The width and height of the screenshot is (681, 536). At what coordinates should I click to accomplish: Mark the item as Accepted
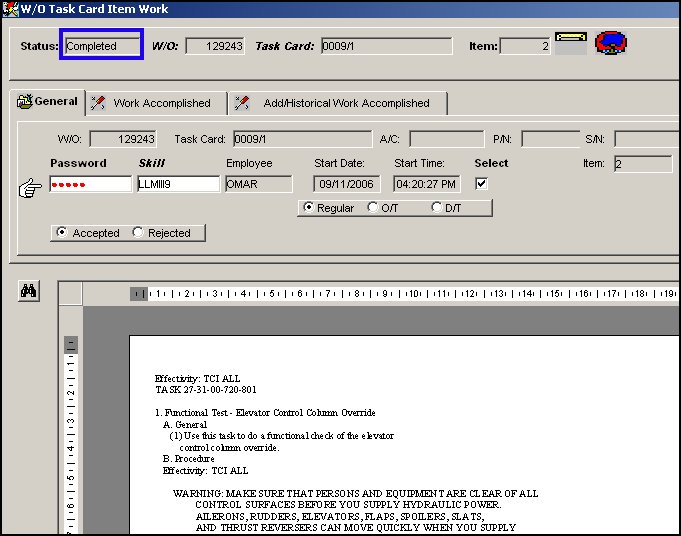[x=62, y=232]
